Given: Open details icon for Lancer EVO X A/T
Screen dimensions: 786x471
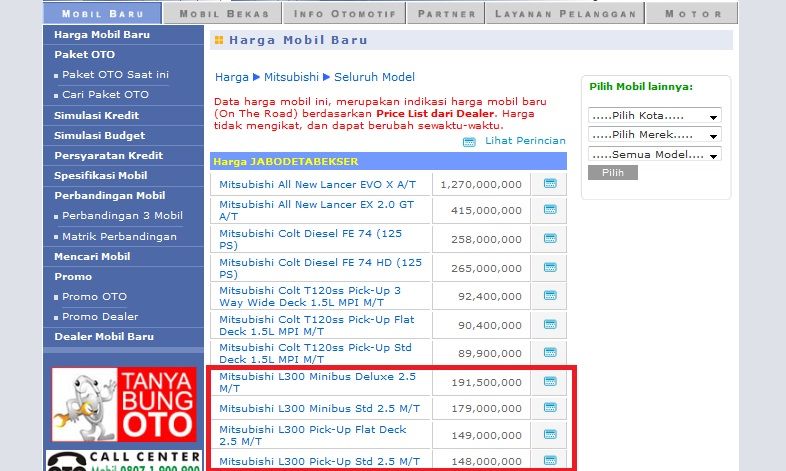Looking at the screenshot, I should (x=550, y=183).
